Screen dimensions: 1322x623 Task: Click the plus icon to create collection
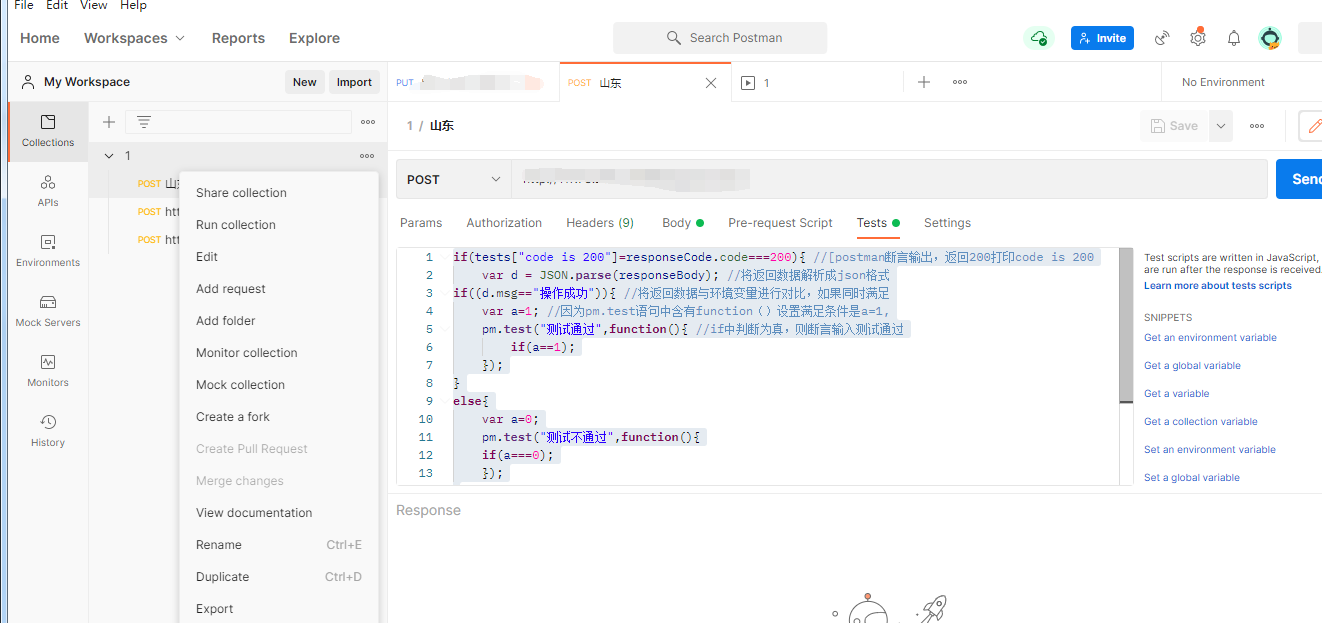click(109, 122)
